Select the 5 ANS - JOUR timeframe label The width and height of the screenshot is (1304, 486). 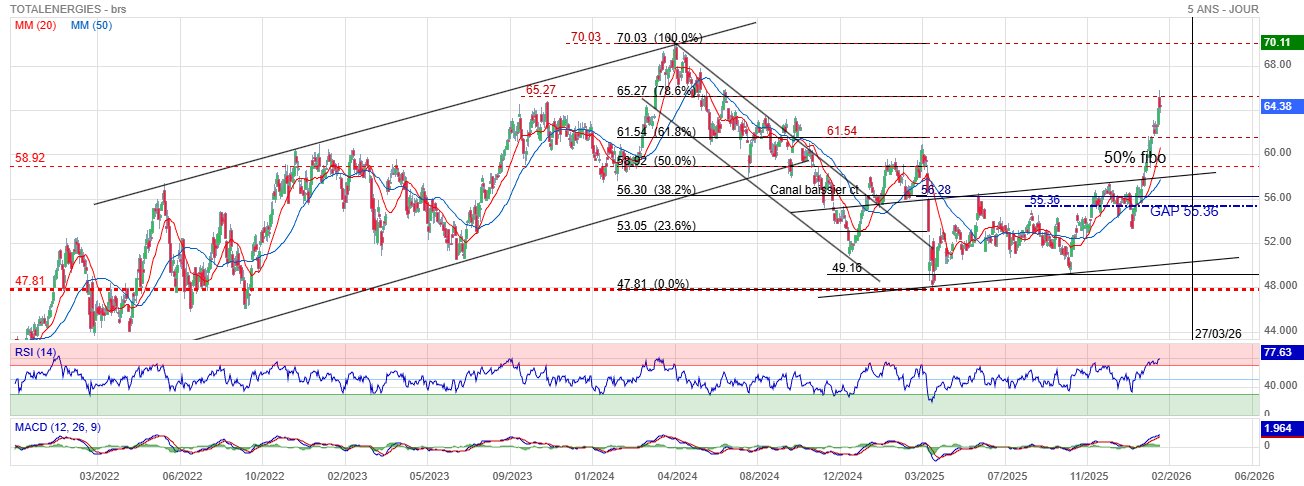[1223, 9]
